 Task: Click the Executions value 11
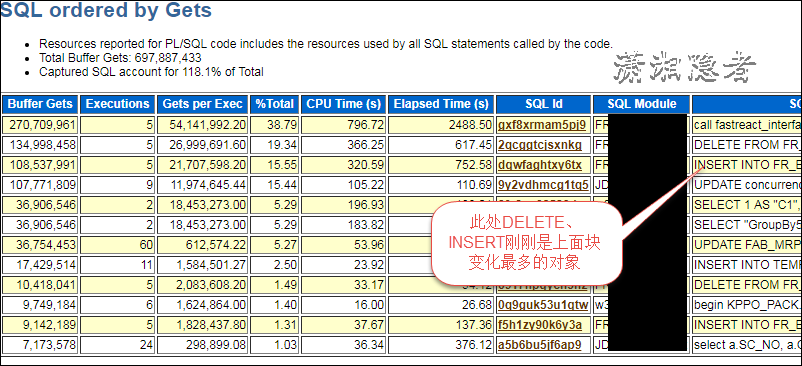coord(146,265)
